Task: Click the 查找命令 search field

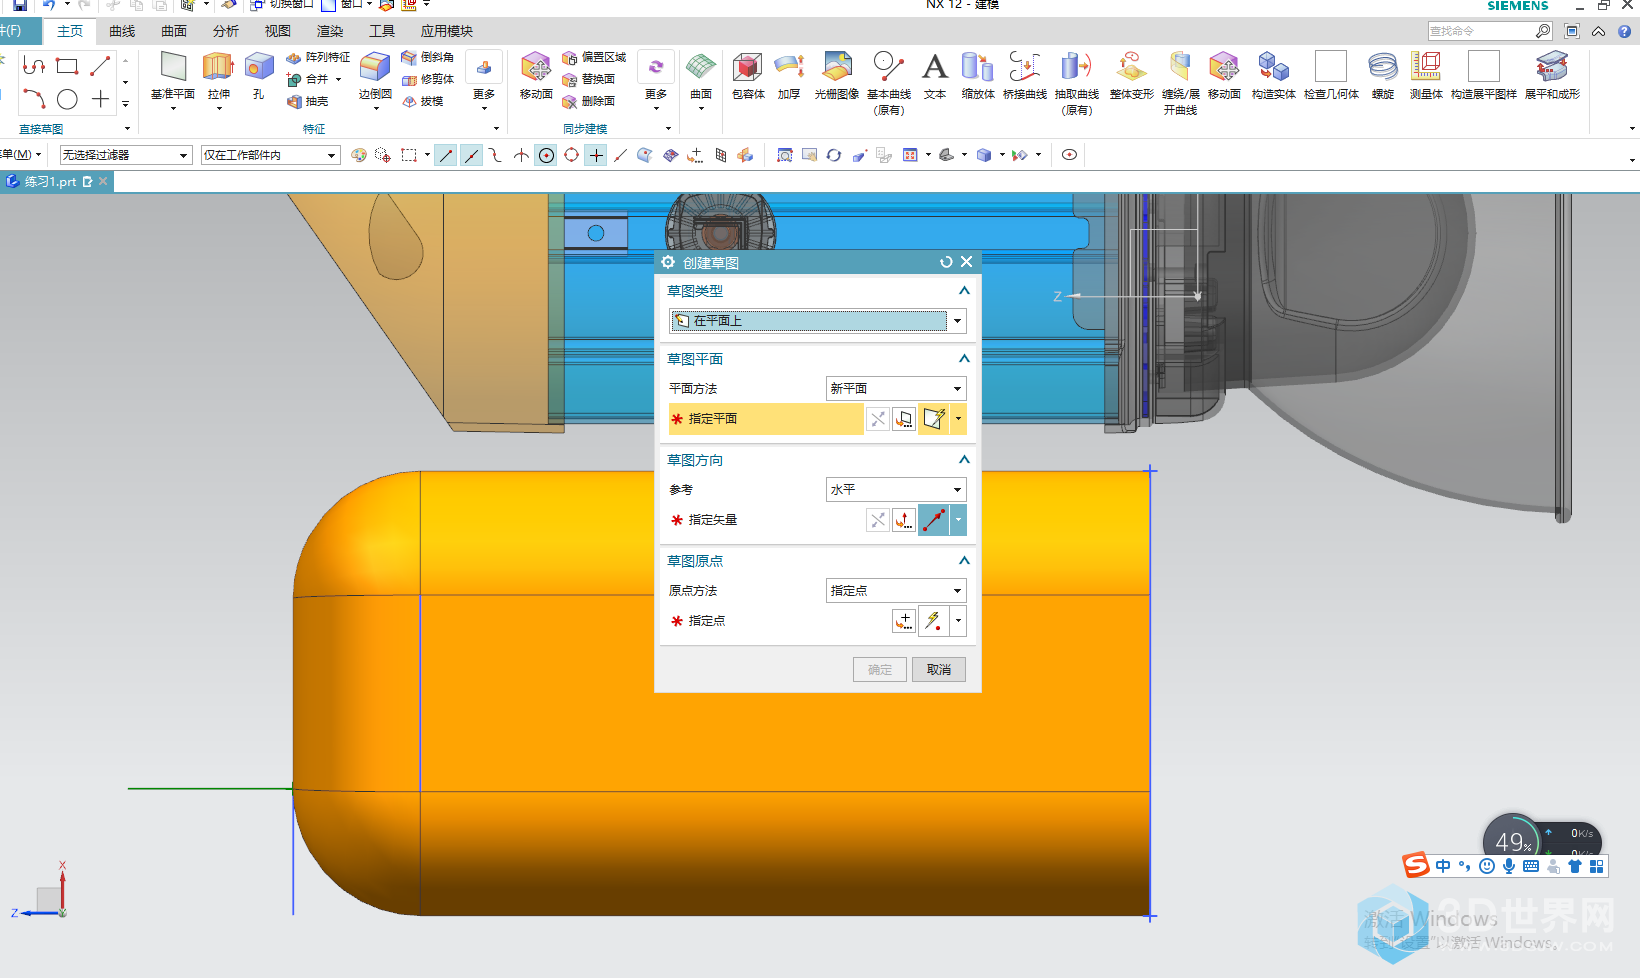Action: (x=1482, y=31)
